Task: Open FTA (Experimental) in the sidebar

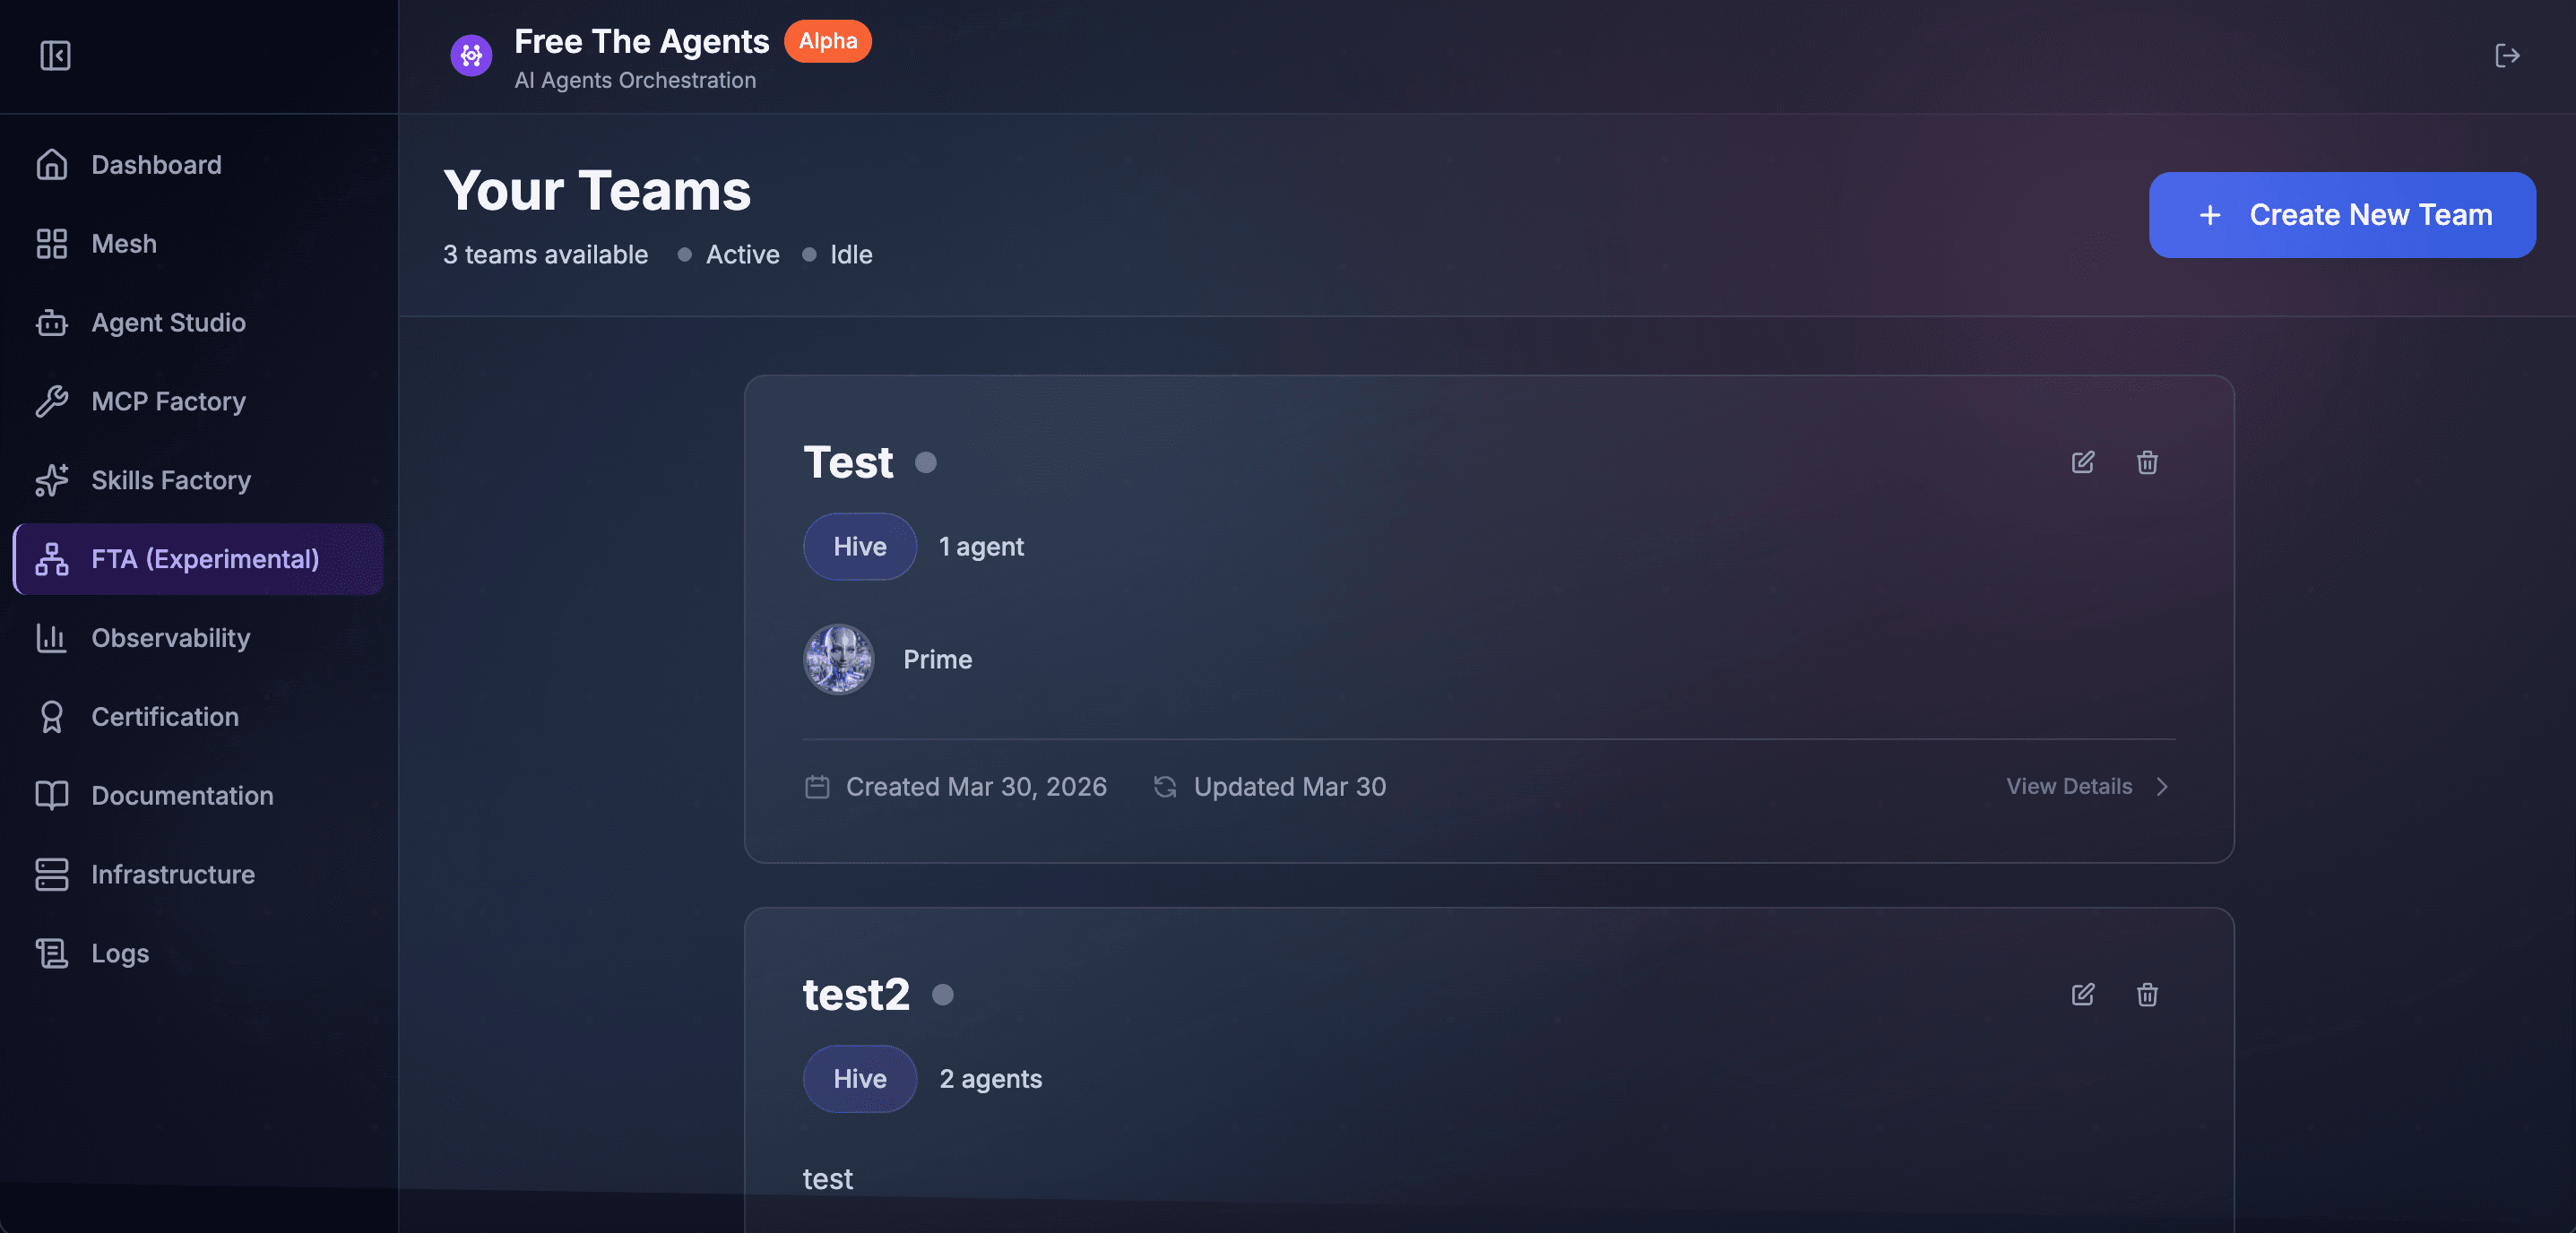Action: pos(204,559)
